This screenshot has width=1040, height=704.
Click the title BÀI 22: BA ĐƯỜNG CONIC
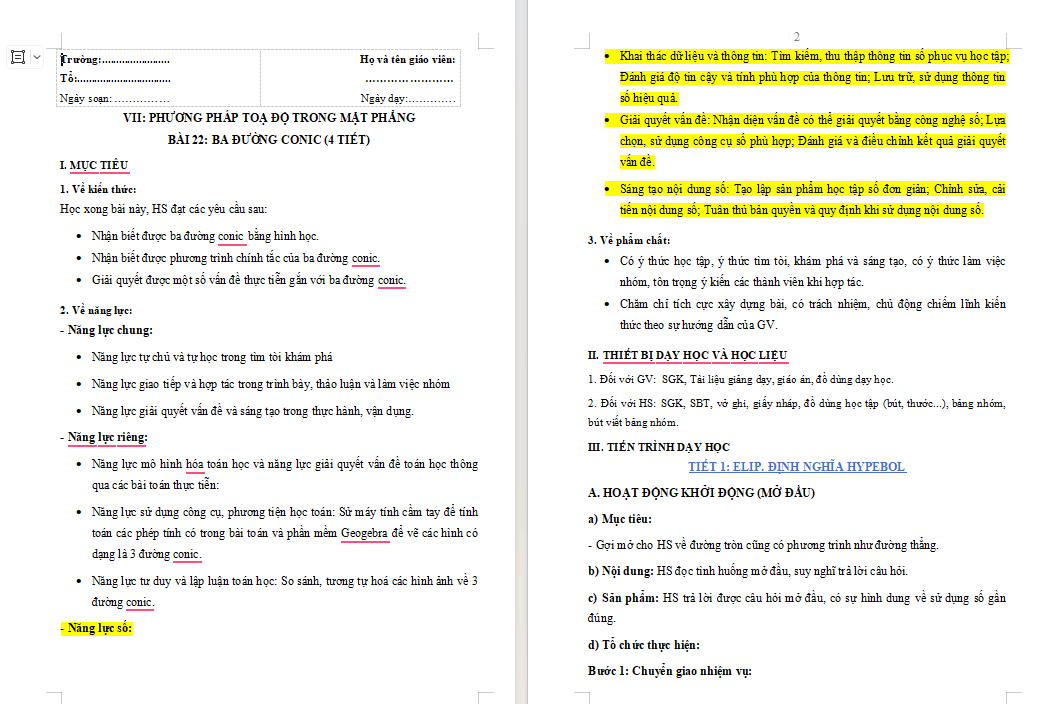pyautogui.click(x=269, y=139)
